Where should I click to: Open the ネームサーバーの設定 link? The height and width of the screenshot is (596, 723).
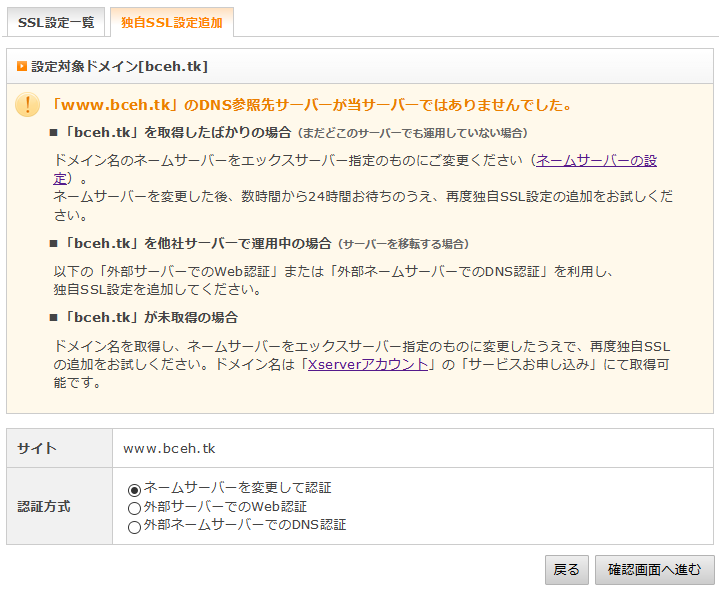[596, 160]
